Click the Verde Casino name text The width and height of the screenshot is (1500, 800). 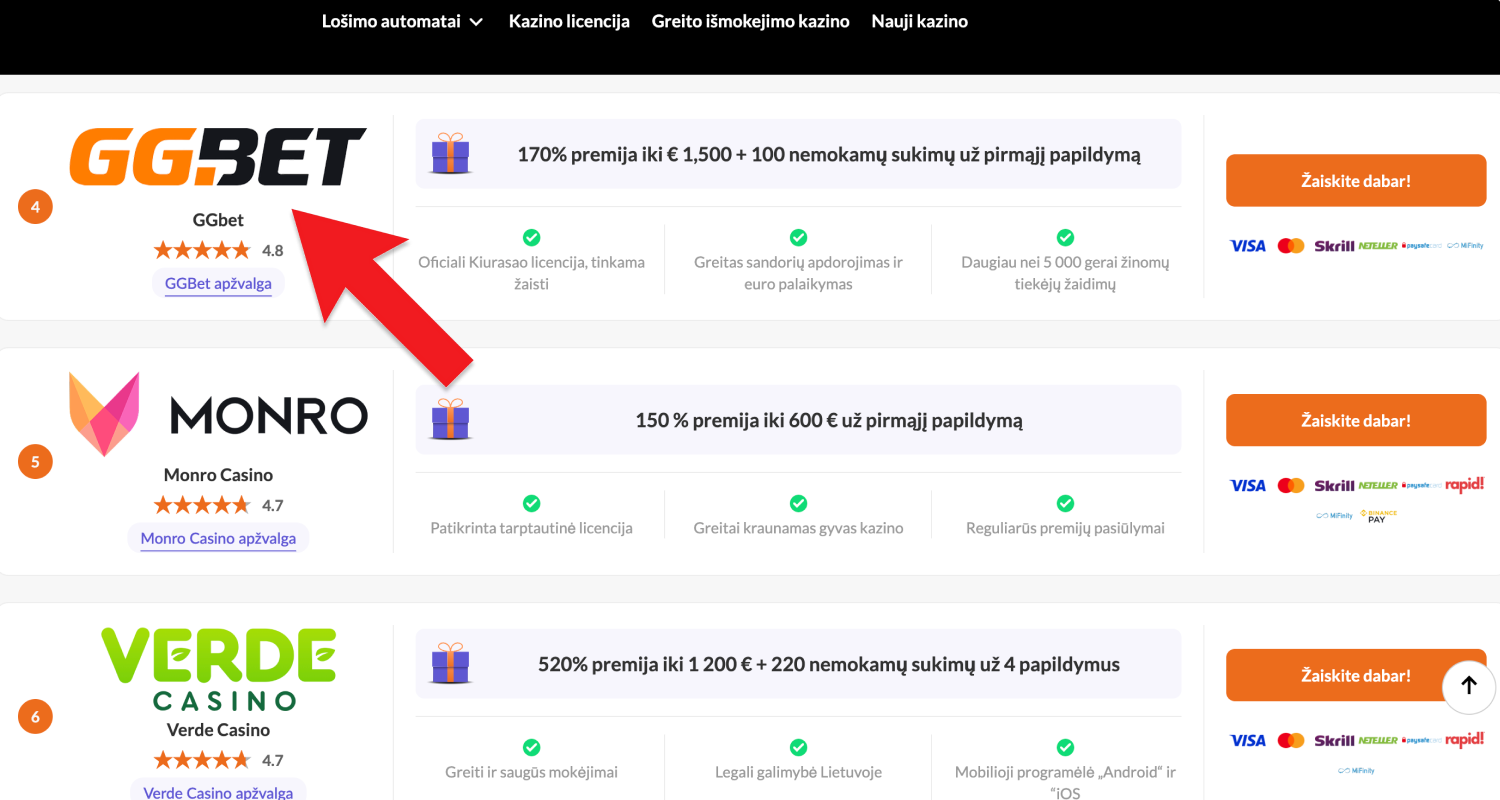click(218, 730)
